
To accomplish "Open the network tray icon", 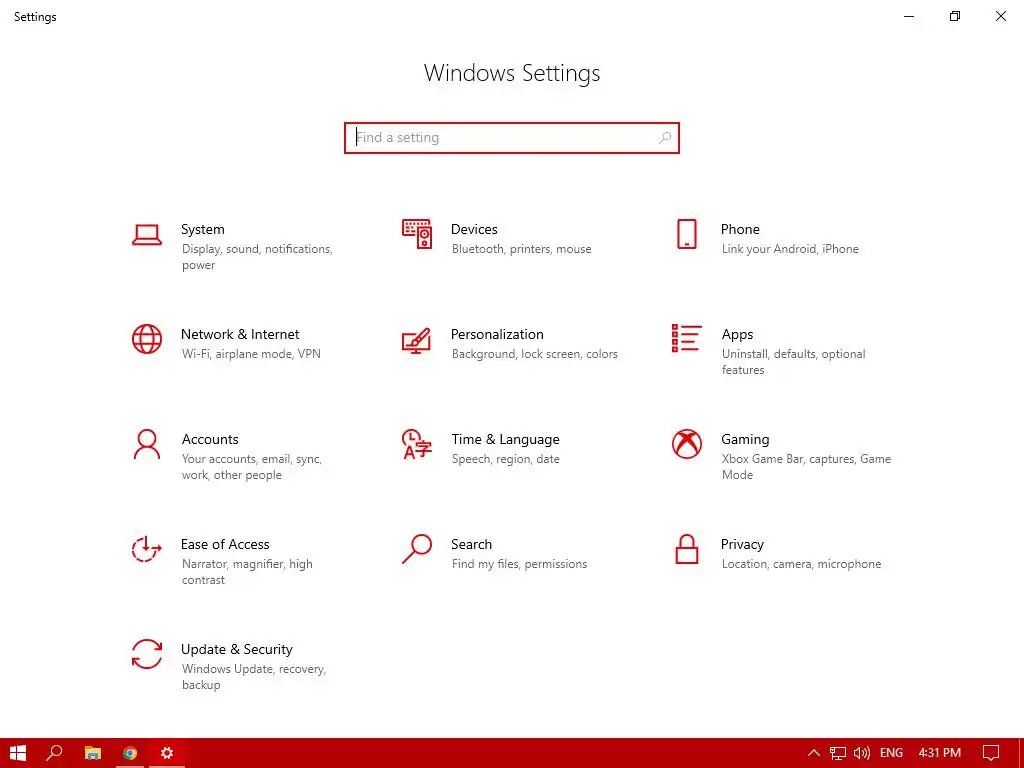I will tap(837, 753).
